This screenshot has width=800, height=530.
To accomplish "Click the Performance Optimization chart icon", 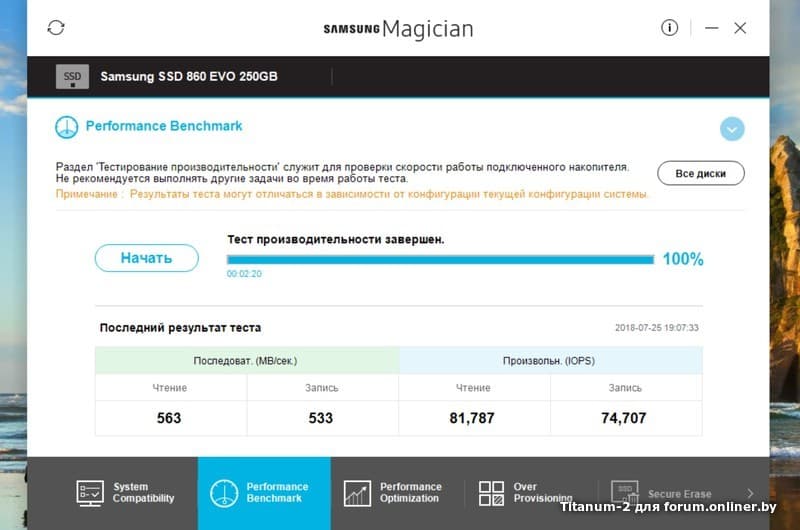I will [357, 493].
